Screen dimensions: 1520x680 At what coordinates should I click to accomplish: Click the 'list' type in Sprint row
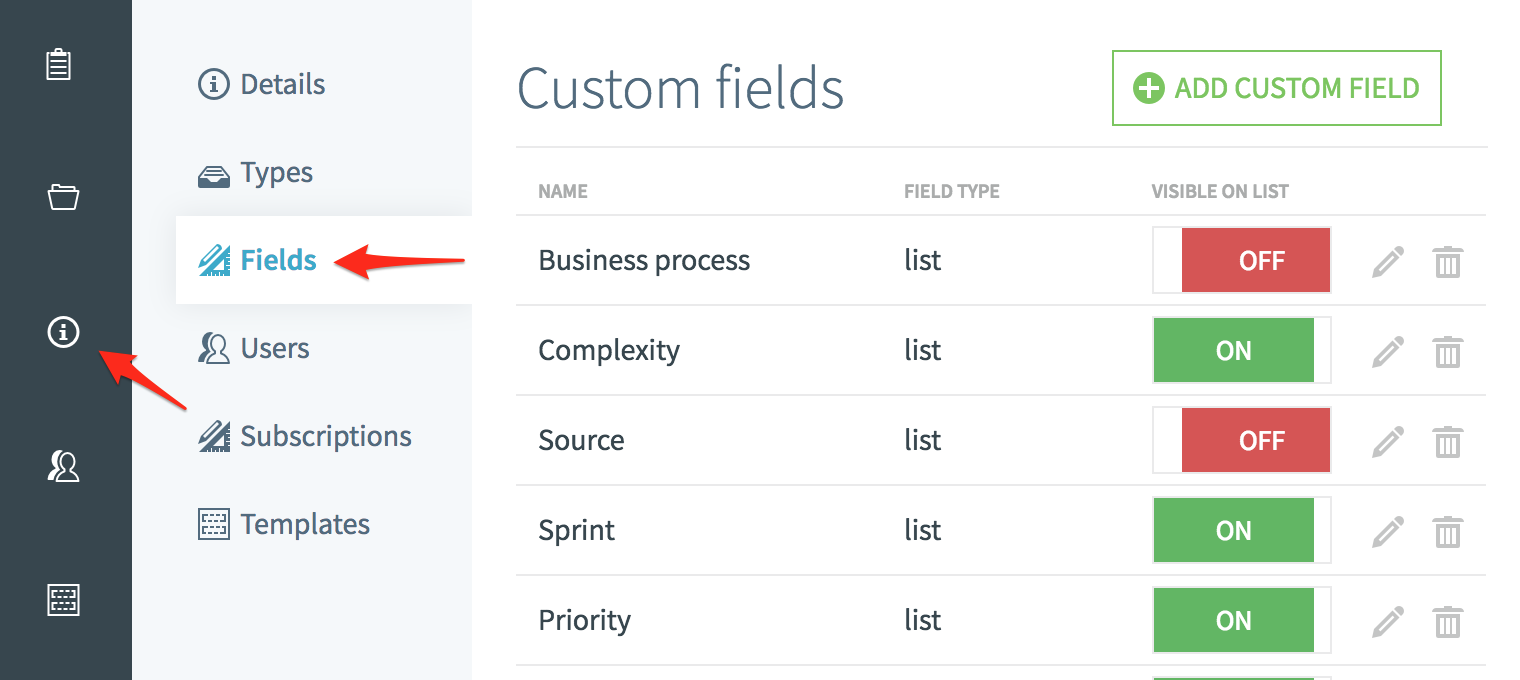coord(923,531)
